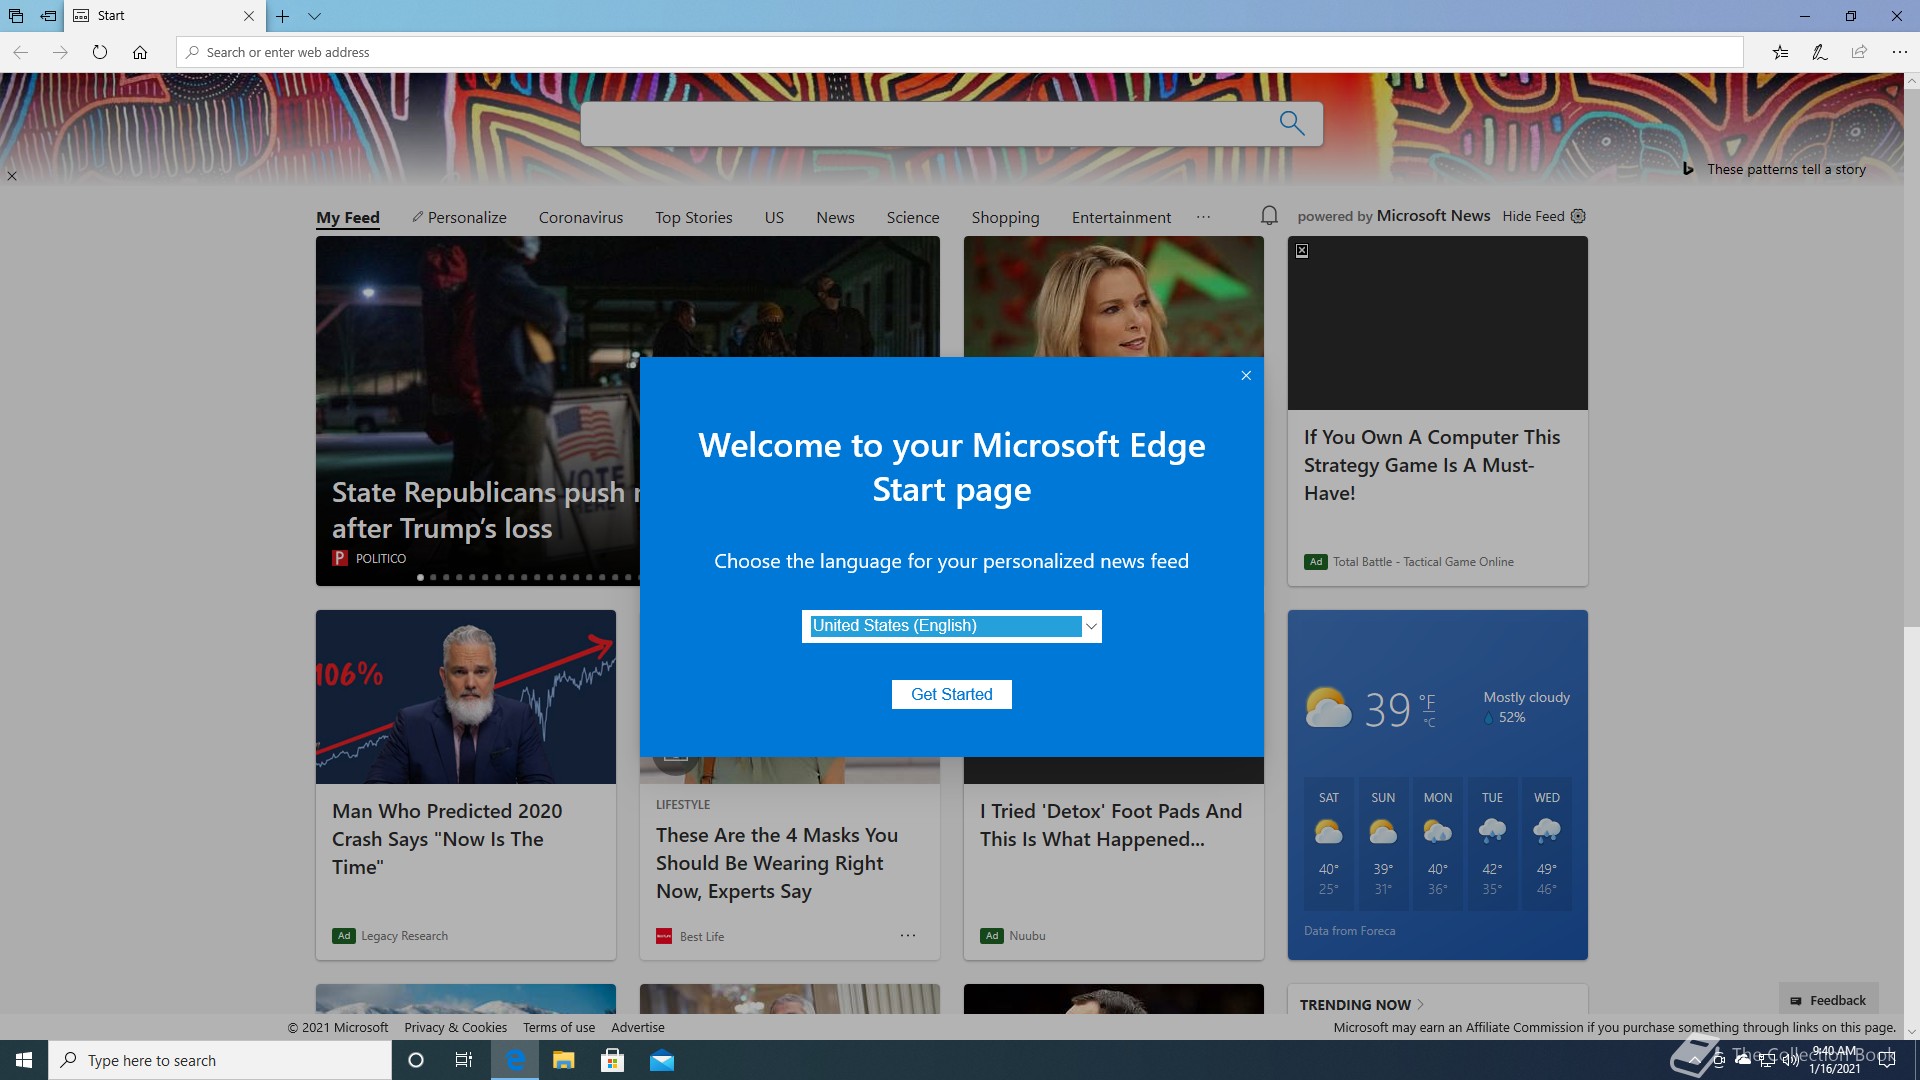
Task: Click the Get Started button
Action: pyautogui.click(x=951, y=694)
